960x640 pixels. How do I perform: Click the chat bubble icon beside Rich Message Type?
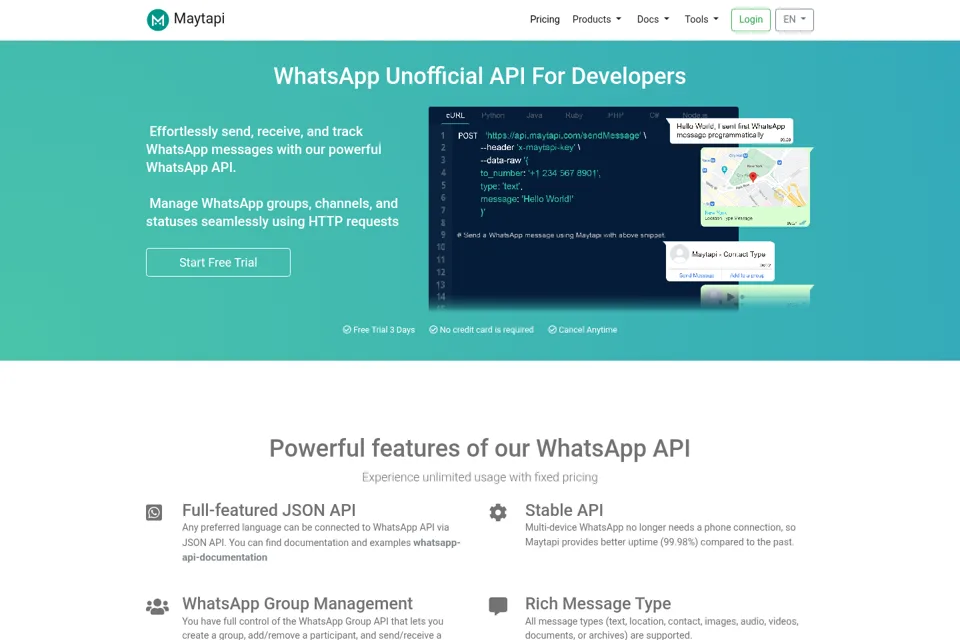(x=498, y=606)
